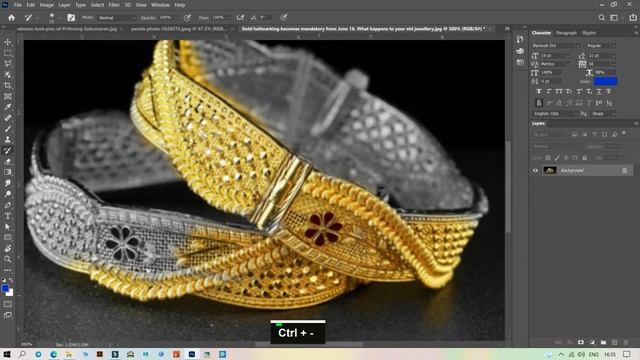Toggle Faux Bold in Character panel
The width and height of the screenshot is (640, 360).
coord(538,91)
